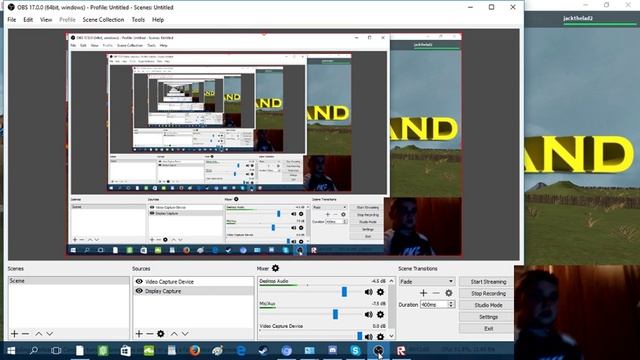This screenshot has height=360, width=640.
Task: Open the Tools menu
Action: tap(138, 20)
